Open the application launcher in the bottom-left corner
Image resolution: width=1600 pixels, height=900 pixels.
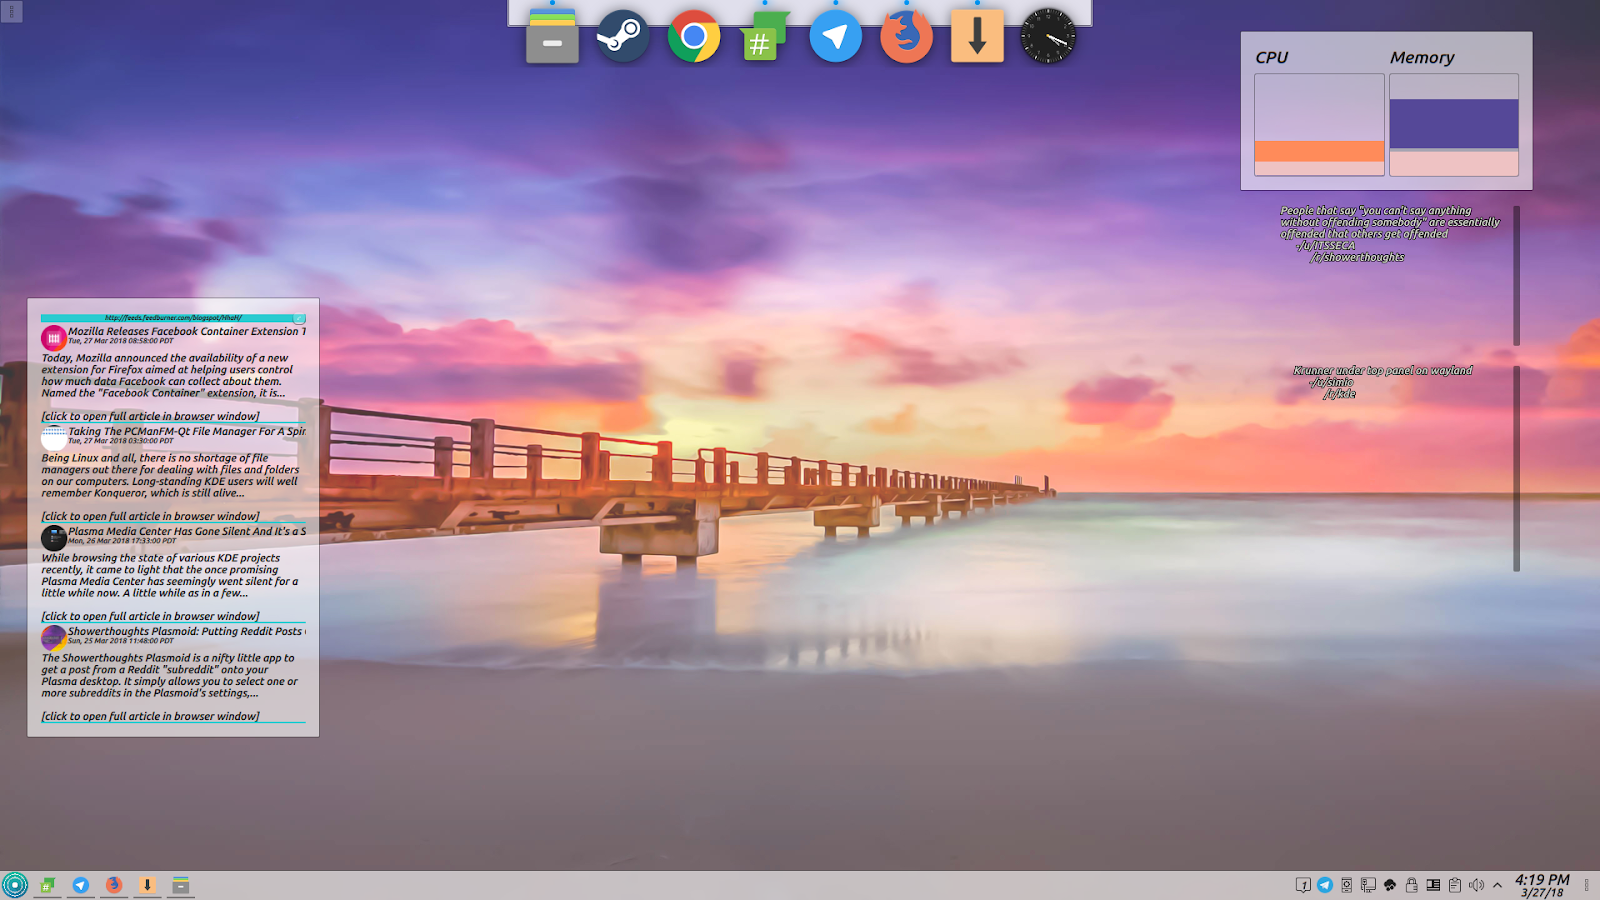click(x=15, y=885)
